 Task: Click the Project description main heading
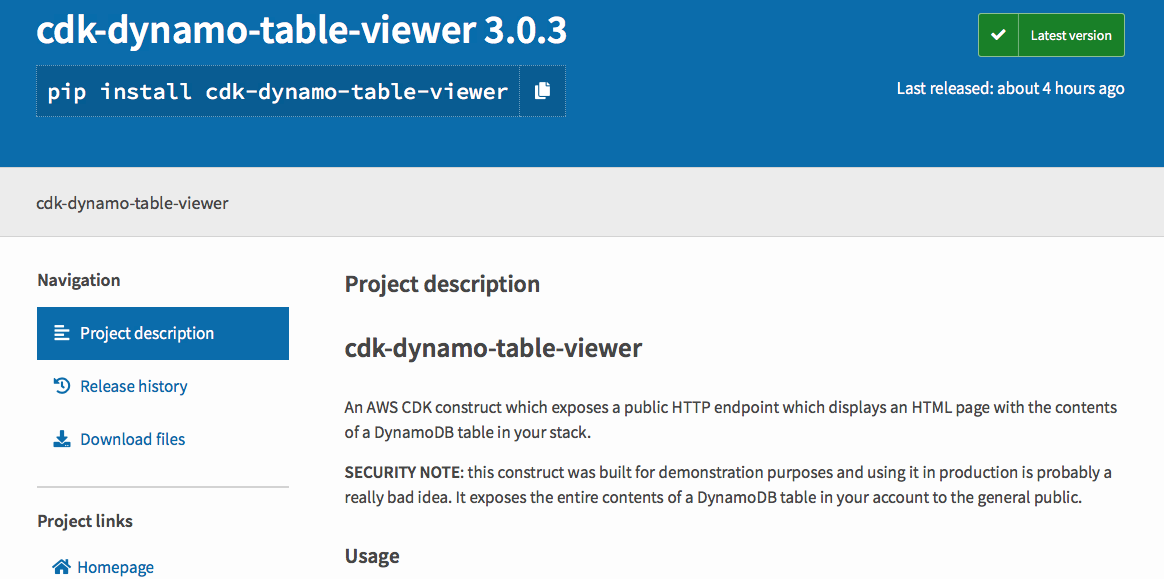(x=442, y=284)
